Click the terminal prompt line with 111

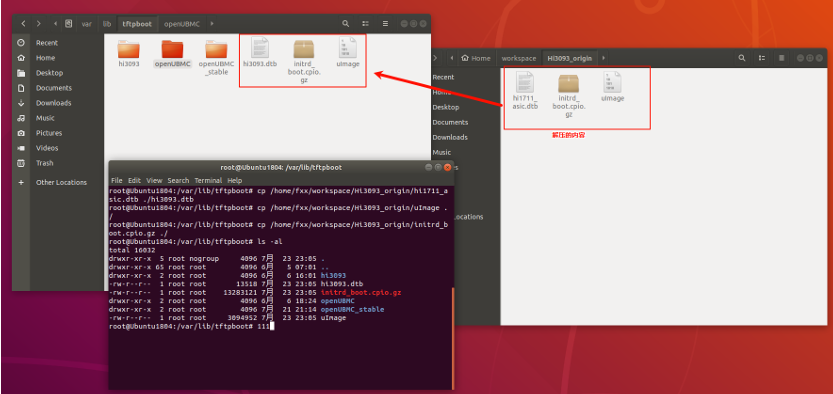[x=192, y=327]
